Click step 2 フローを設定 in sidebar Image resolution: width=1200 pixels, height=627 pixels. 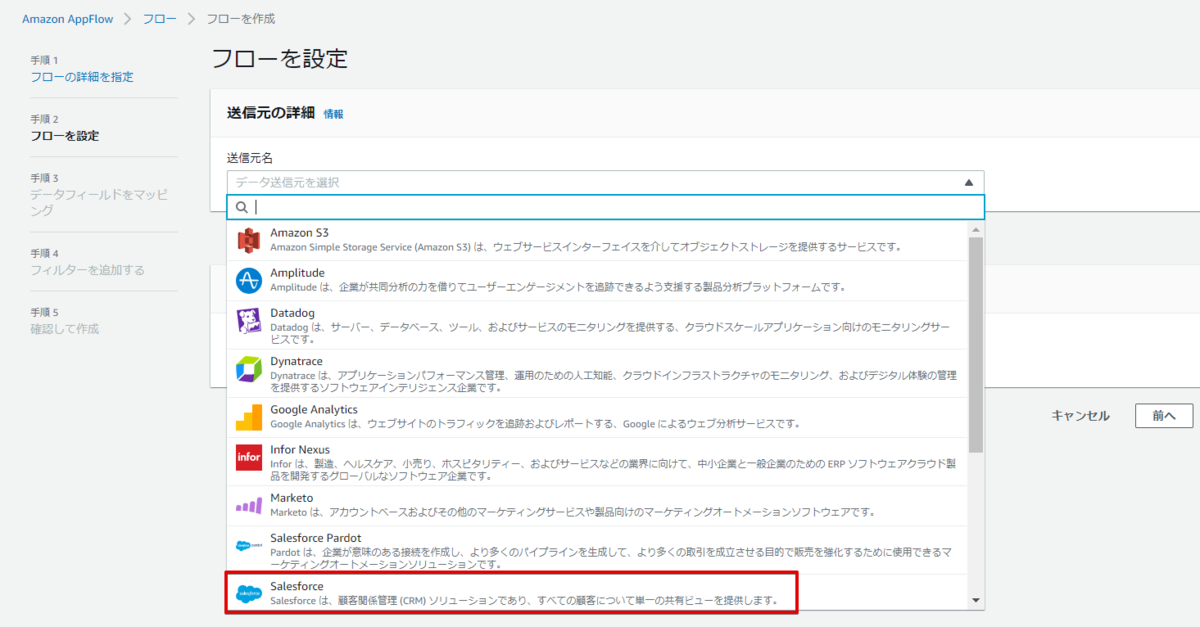point(64,136)
